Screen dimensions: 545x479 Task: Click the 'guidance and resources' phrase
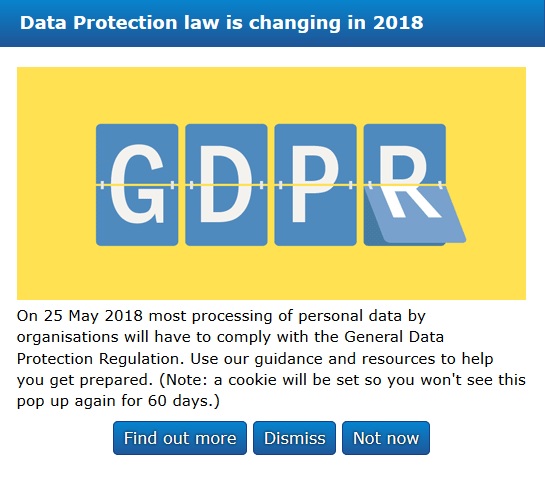point(344,359)
